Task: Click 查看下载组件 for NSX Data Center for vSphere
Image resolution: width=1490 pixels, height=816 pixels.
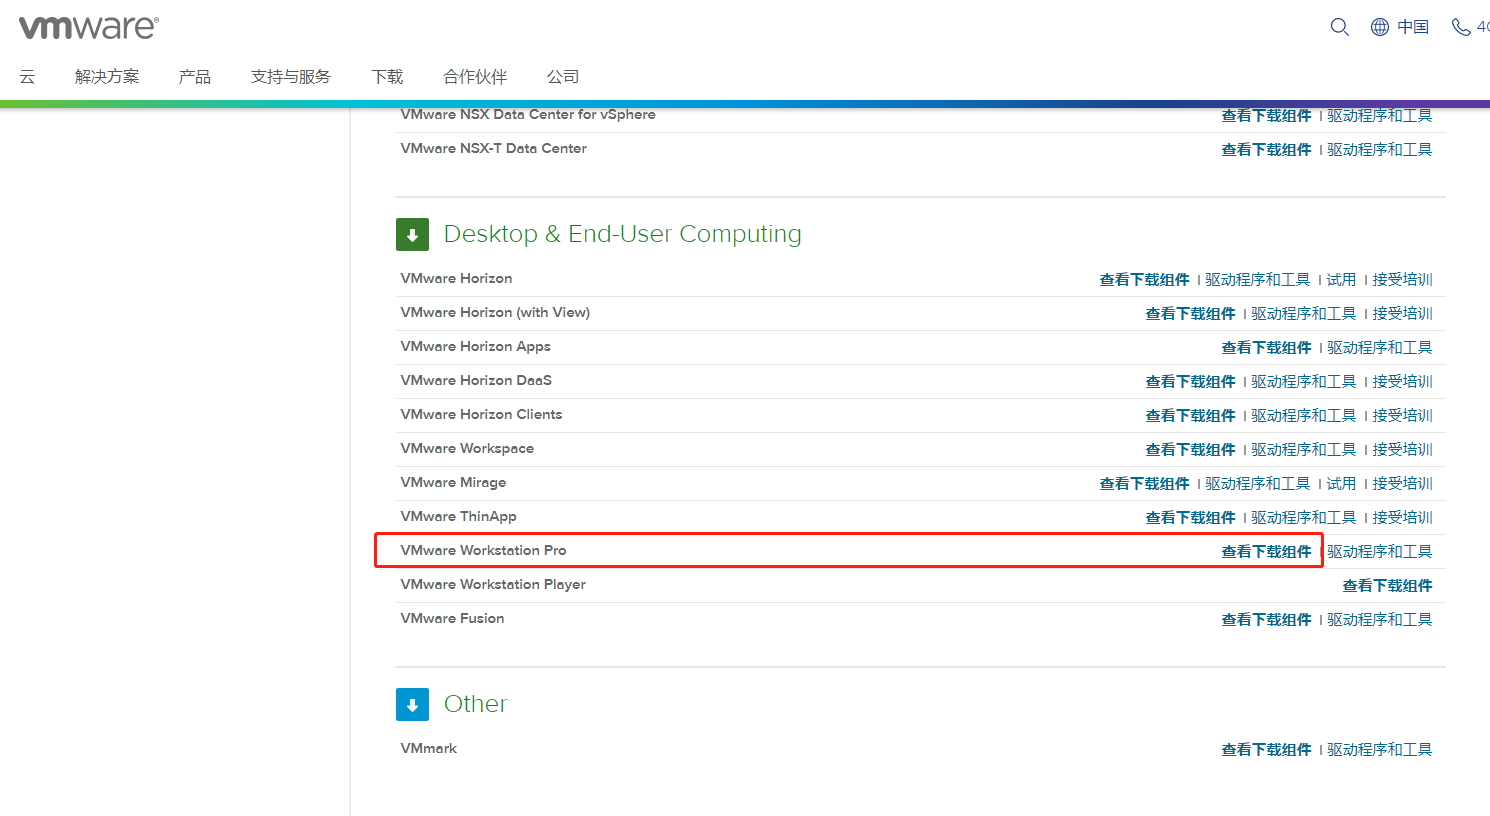Action: coord(1266,116)
